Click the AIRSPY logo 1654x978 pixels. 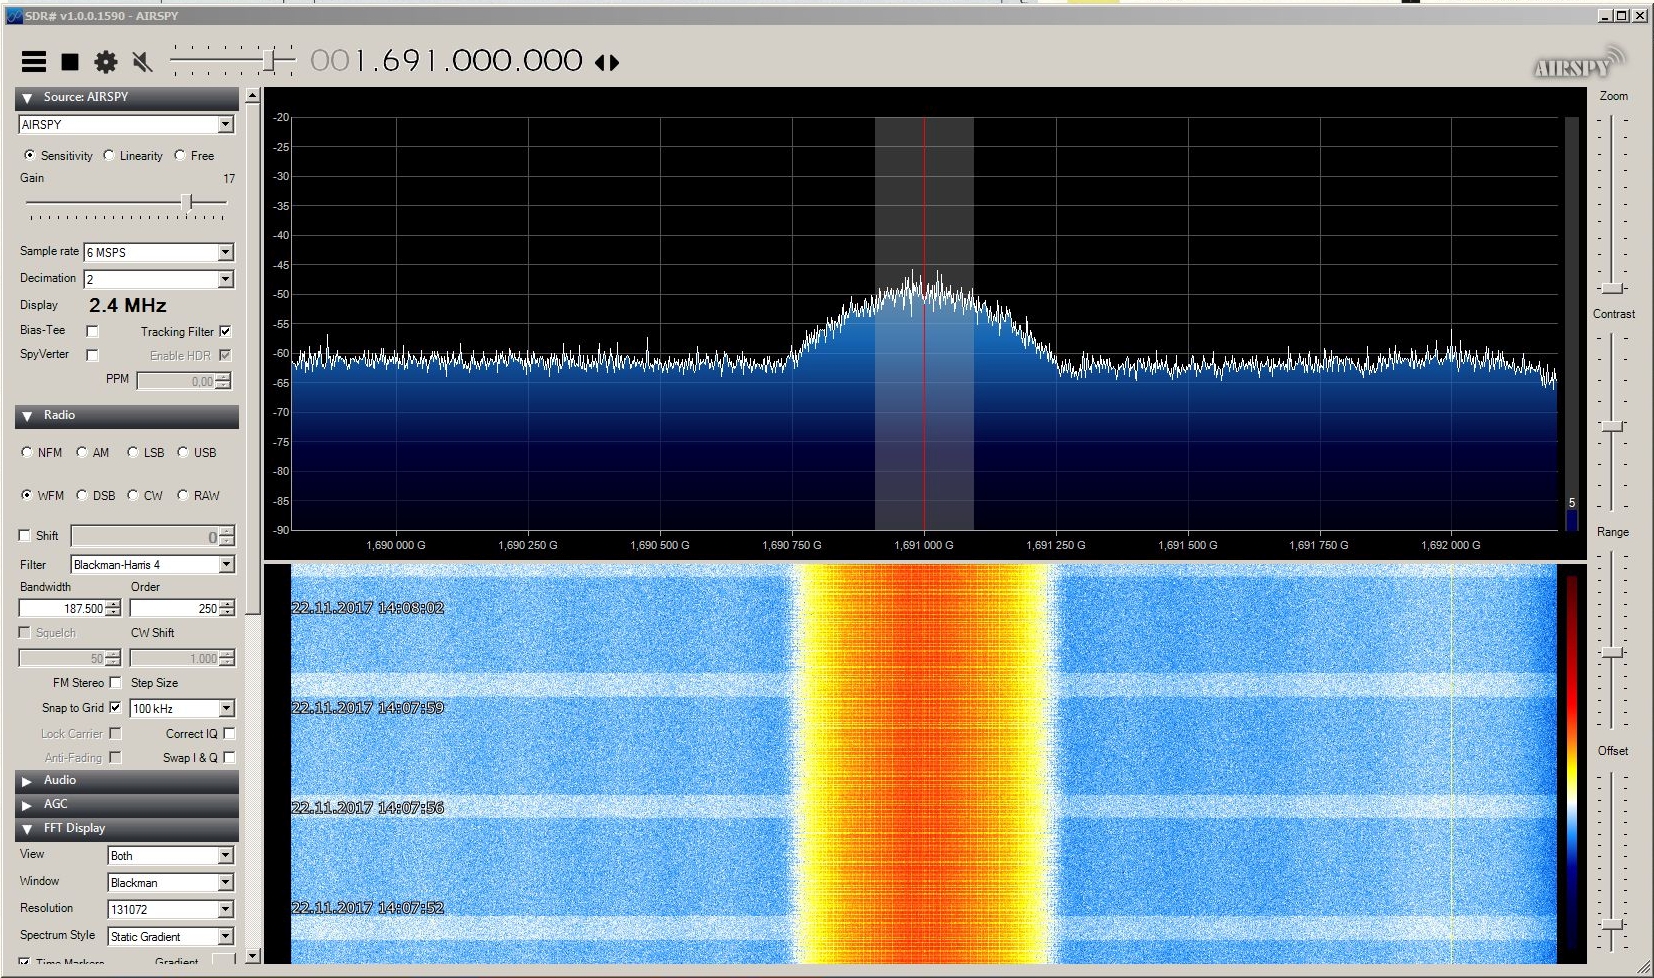click(x=1579, y=65)
